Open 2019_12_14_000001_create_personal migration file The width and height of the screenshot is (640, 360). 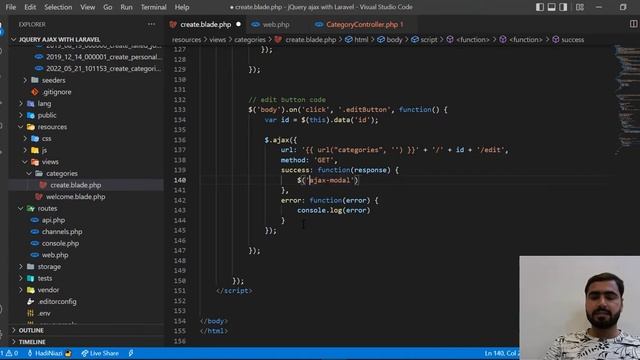[x=103, y=57]
